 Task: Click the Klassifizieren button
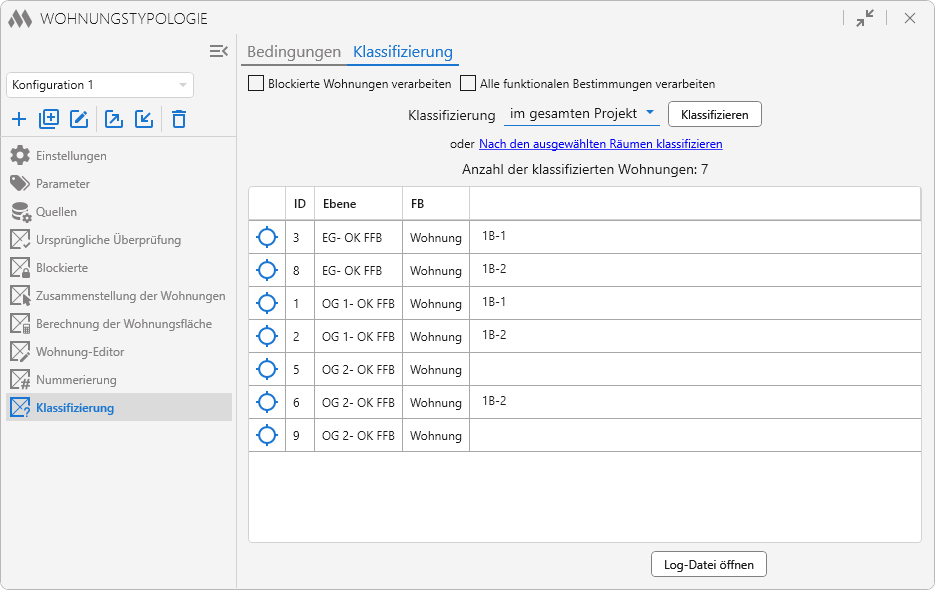click(714, 115)
